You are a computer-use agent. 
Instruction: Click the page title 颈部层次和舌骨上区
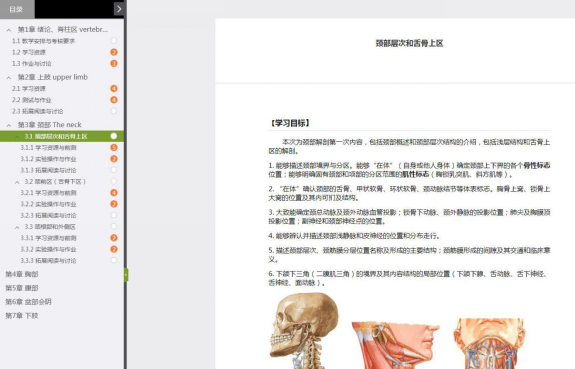point(409,43)
